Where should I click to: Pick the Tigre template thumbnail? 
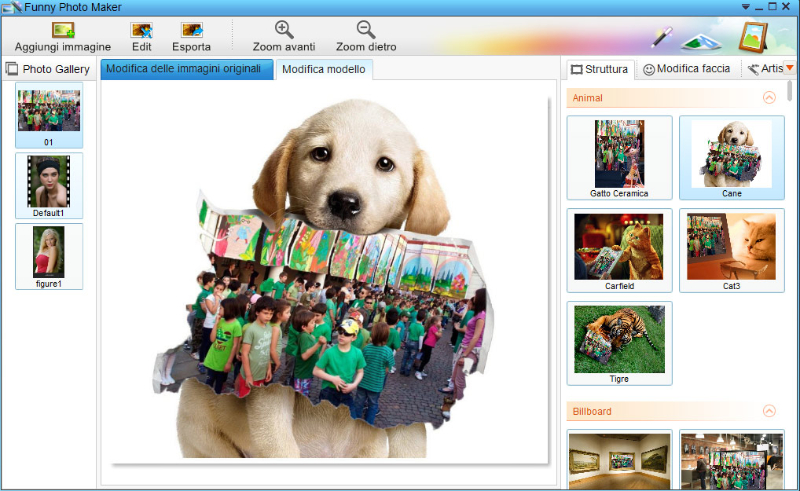(x=619, y=343)
